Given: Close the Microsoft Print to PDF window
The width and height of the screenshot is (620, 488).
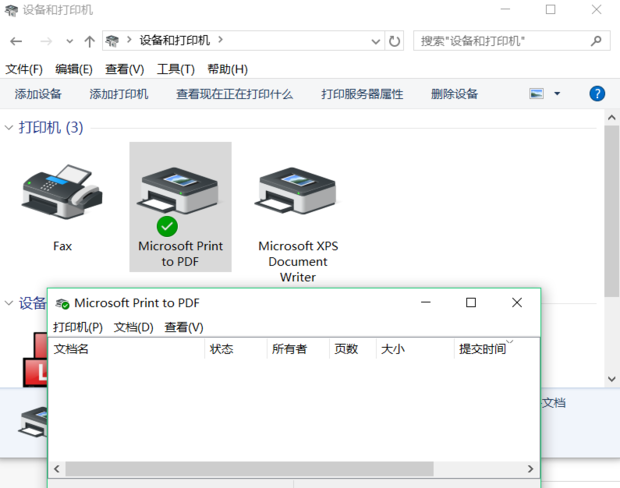Looking at the screenshot, I should tap(517, 303).
